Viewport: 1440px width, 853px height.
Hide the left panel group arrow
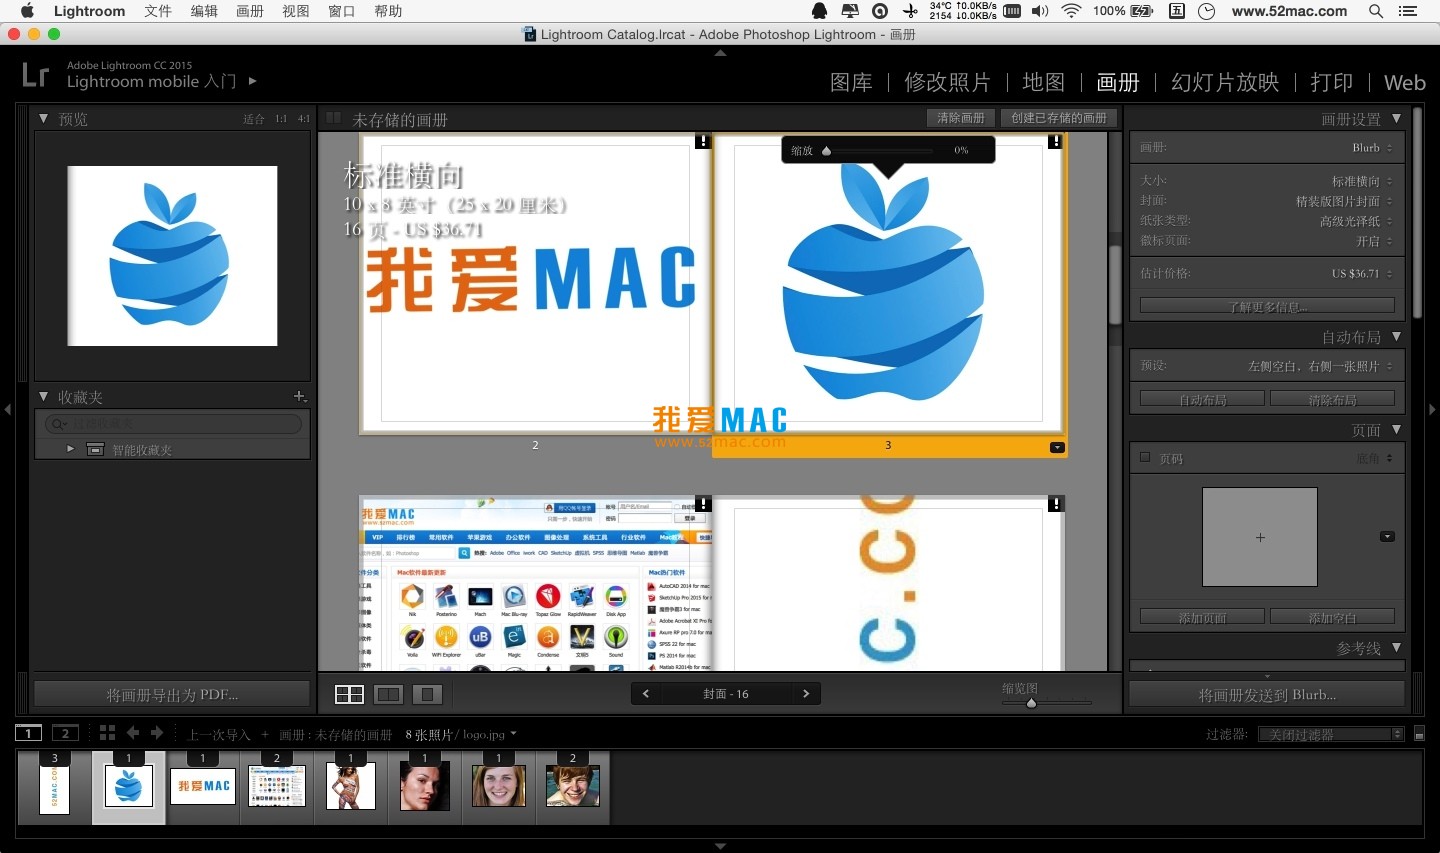coord(8,409)
